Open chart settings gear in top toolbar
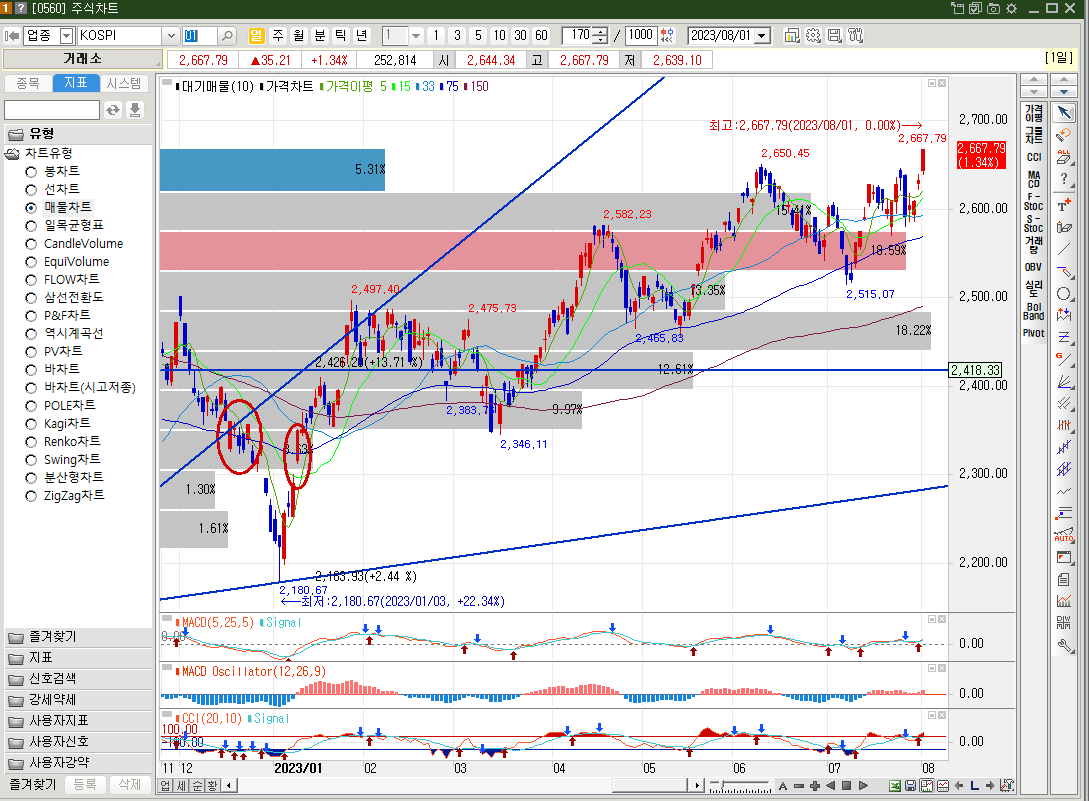 [813, 35]
